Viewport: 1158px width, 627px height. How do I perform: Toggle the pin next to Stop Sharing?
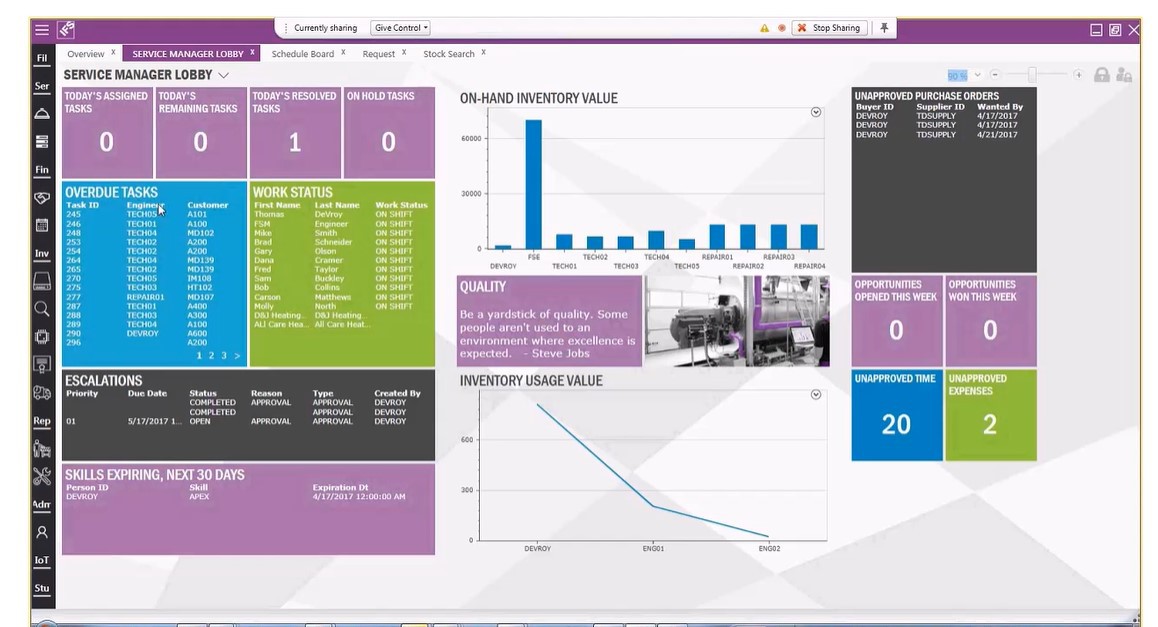pos(884,28)
